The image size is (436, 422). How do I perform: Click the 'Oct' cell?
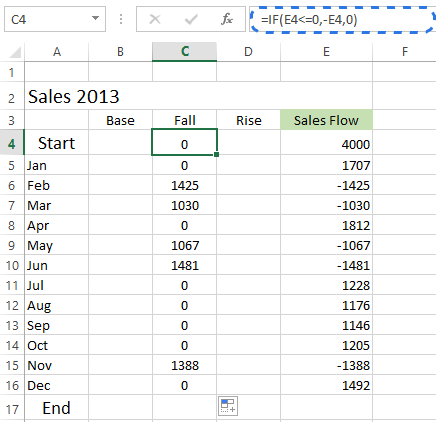click(x=57, y=345)
